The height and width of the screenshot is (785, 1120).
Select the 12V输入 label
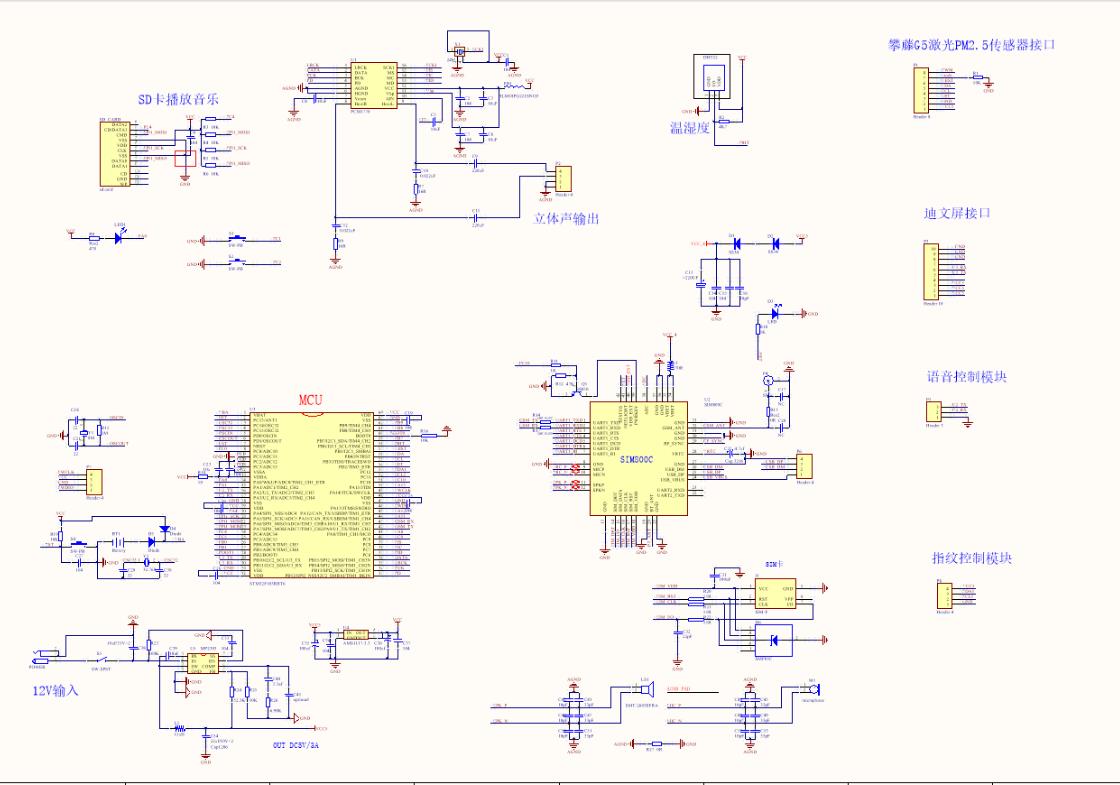point(56,691)
